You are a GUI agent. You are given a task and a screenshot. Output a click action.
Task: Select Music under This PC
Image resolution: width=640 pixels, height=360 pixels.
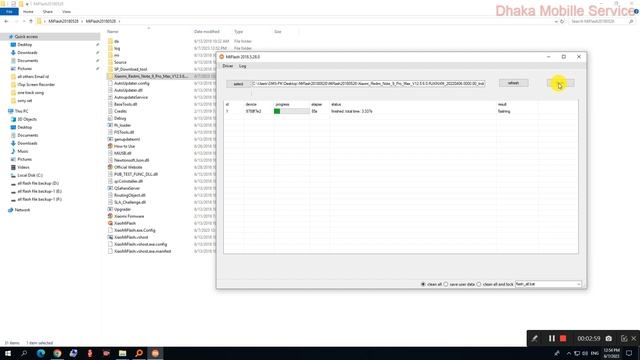(x=23, y=151)
